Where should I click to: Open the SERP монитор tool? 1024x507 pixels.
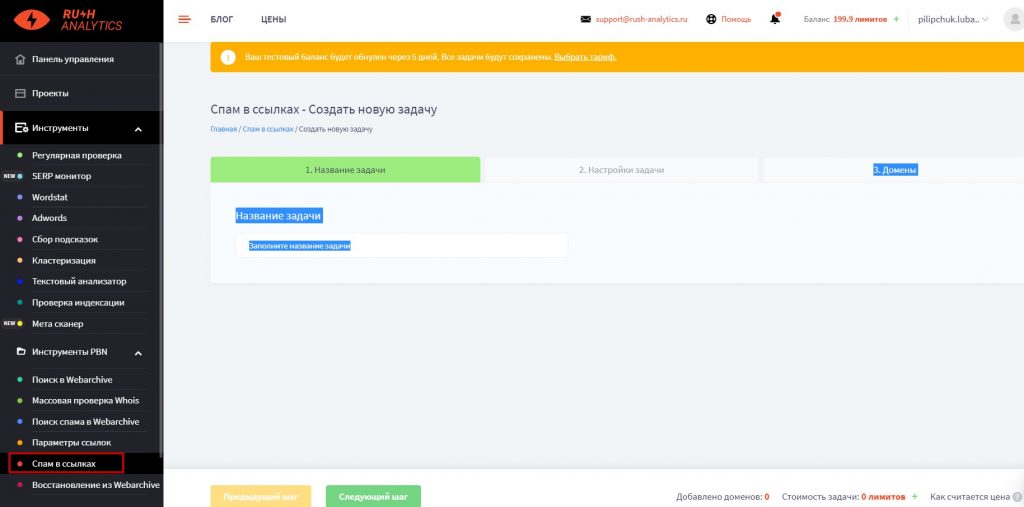tap(61, 176)
